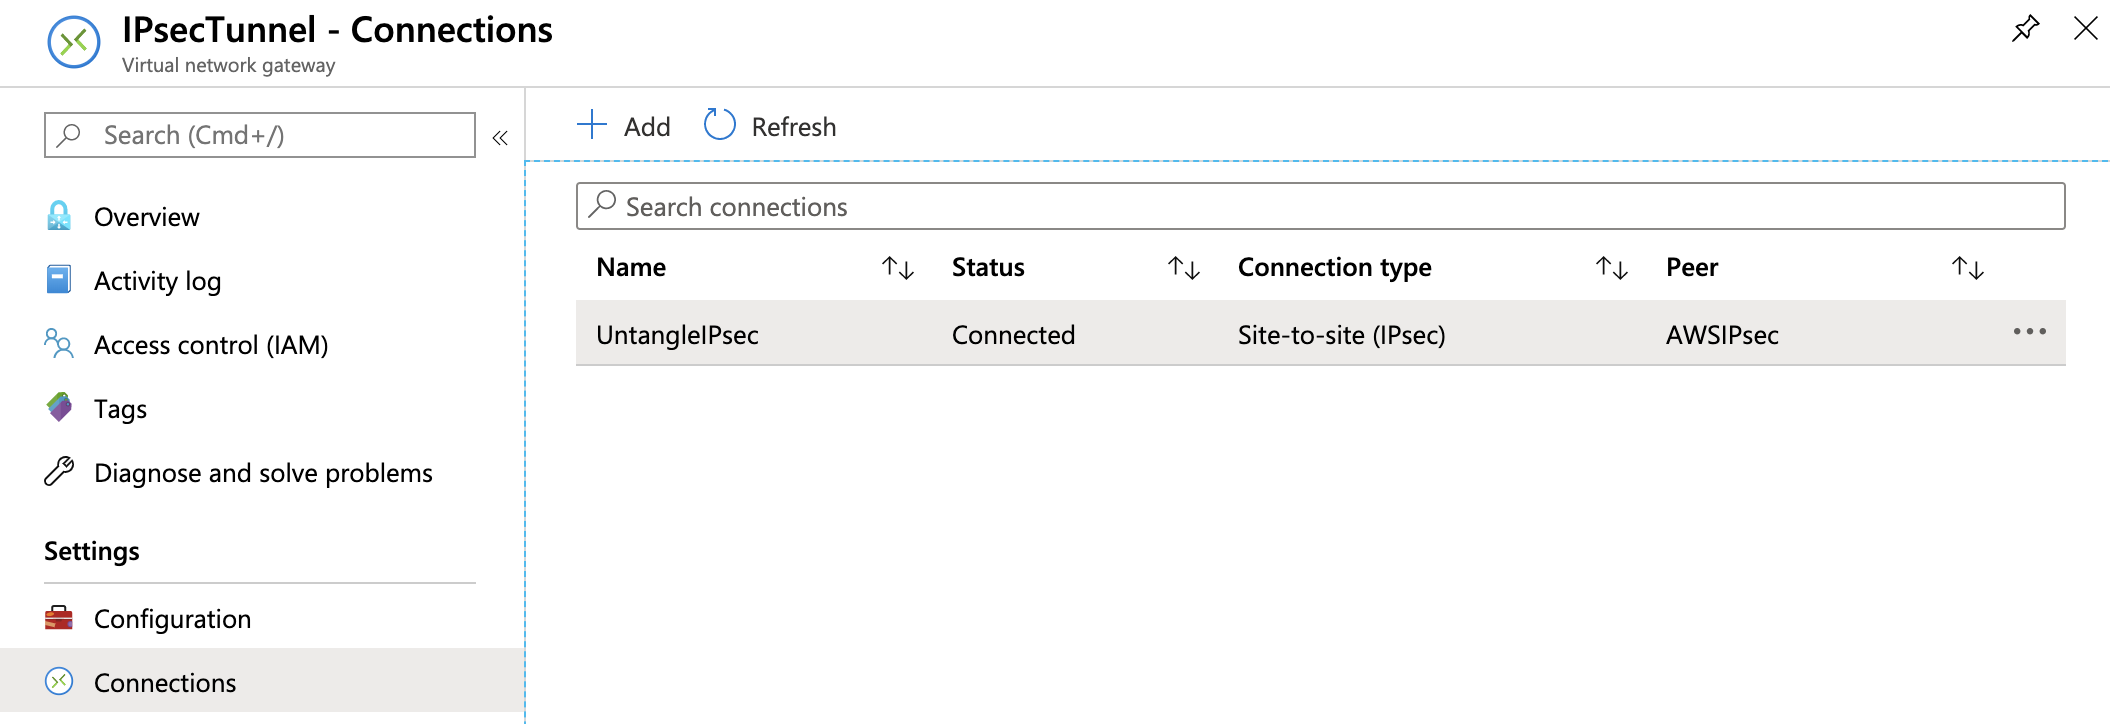Sort by Status column arrows
2110x724 pixels.
[x=1184, y=268]
